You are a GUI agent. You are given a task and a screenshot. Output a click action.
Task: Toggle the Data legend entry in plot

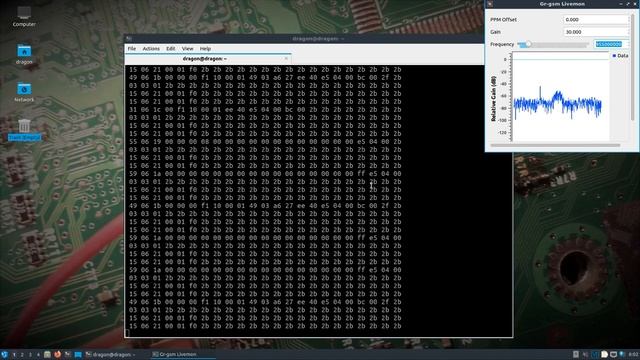tap(620, 56)
